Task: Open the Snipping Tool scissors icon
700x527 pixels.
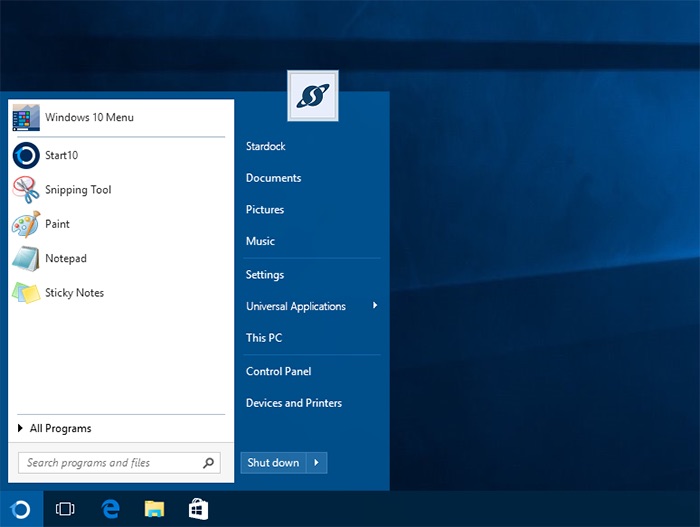Action: pos(26,190)
